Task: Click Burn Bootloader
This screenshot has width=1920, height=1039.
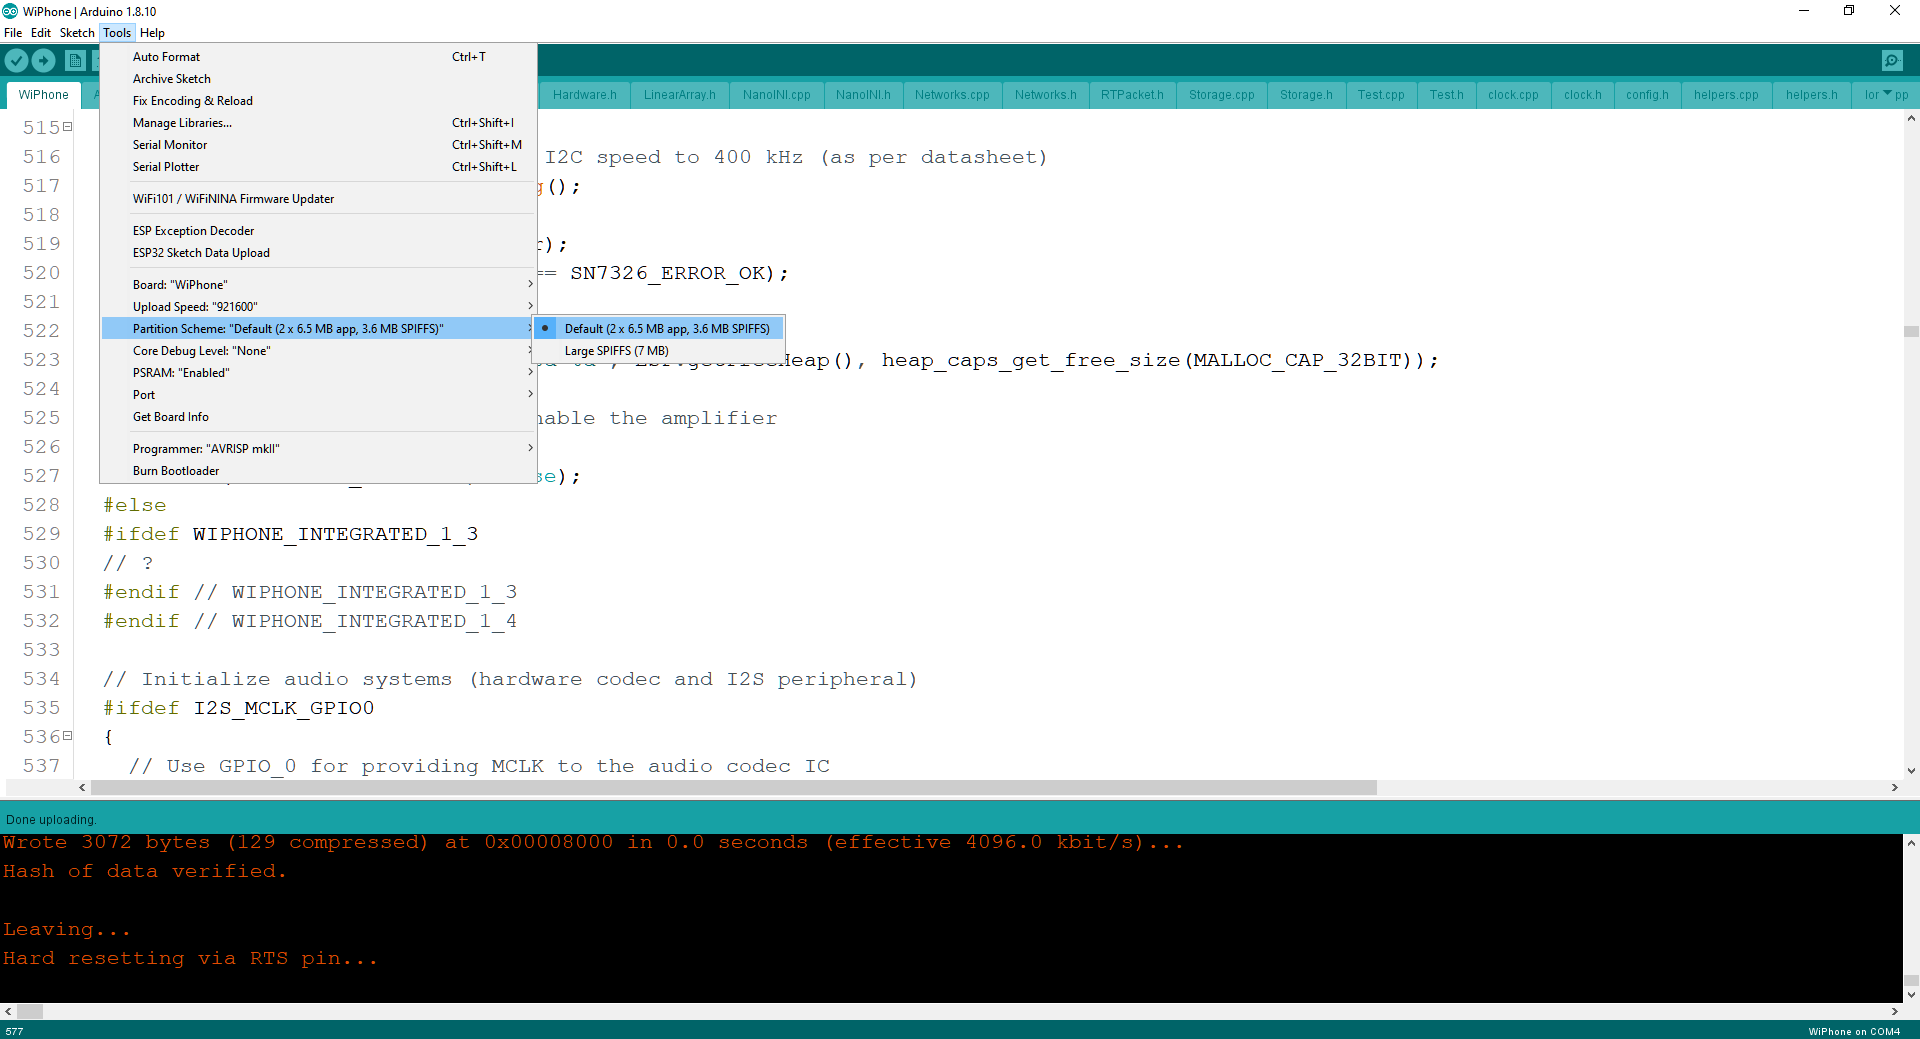Action: (176, 470)
